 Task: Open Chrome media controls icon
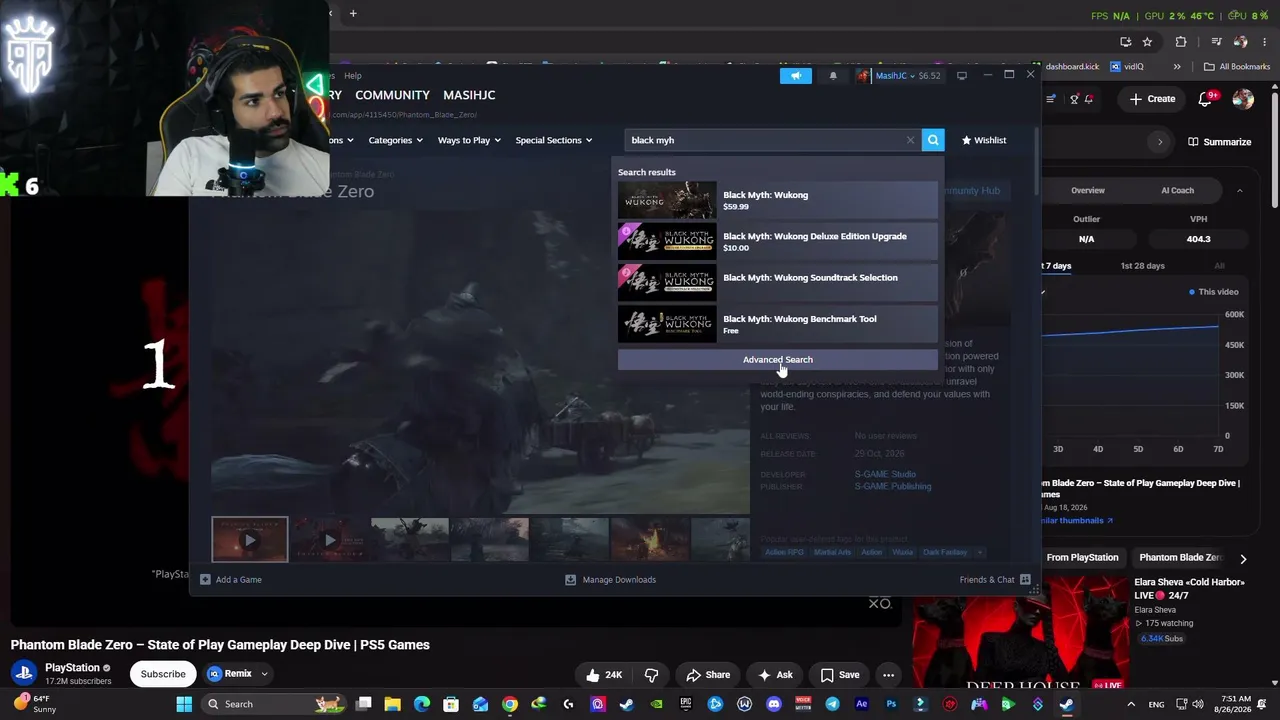[1216, 42]
